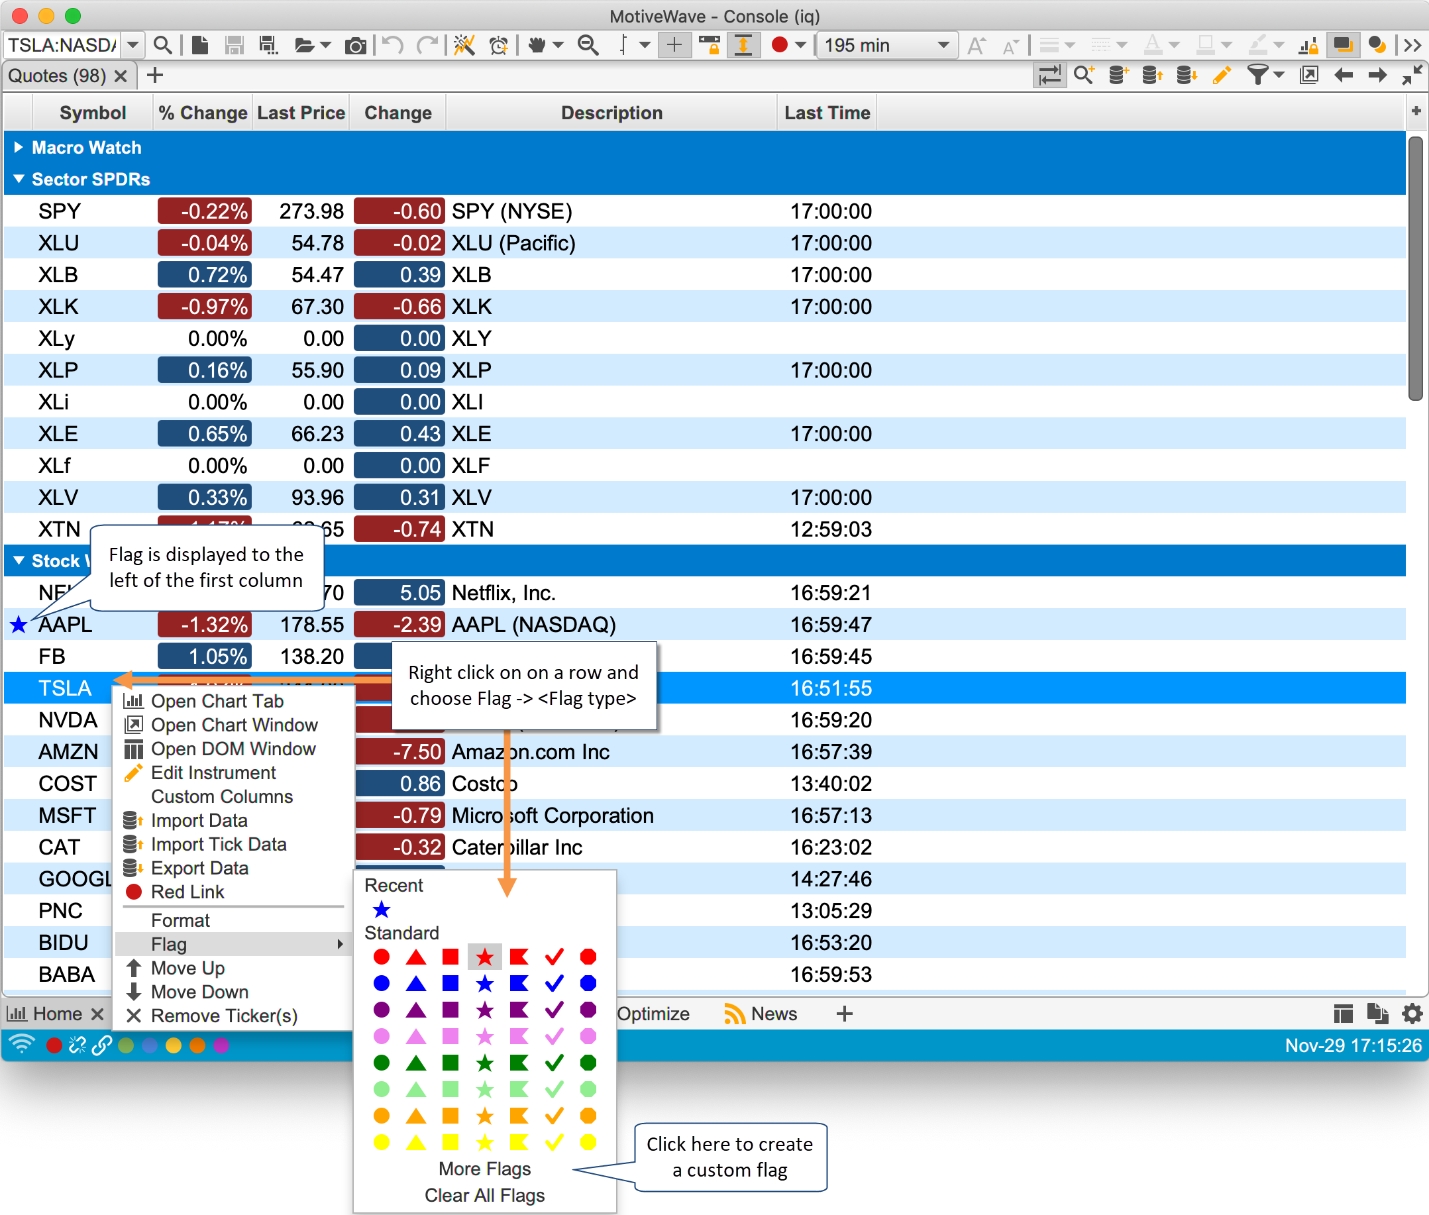
Task: Open the alarm clock alerts icon
Action: click(498, 45)
